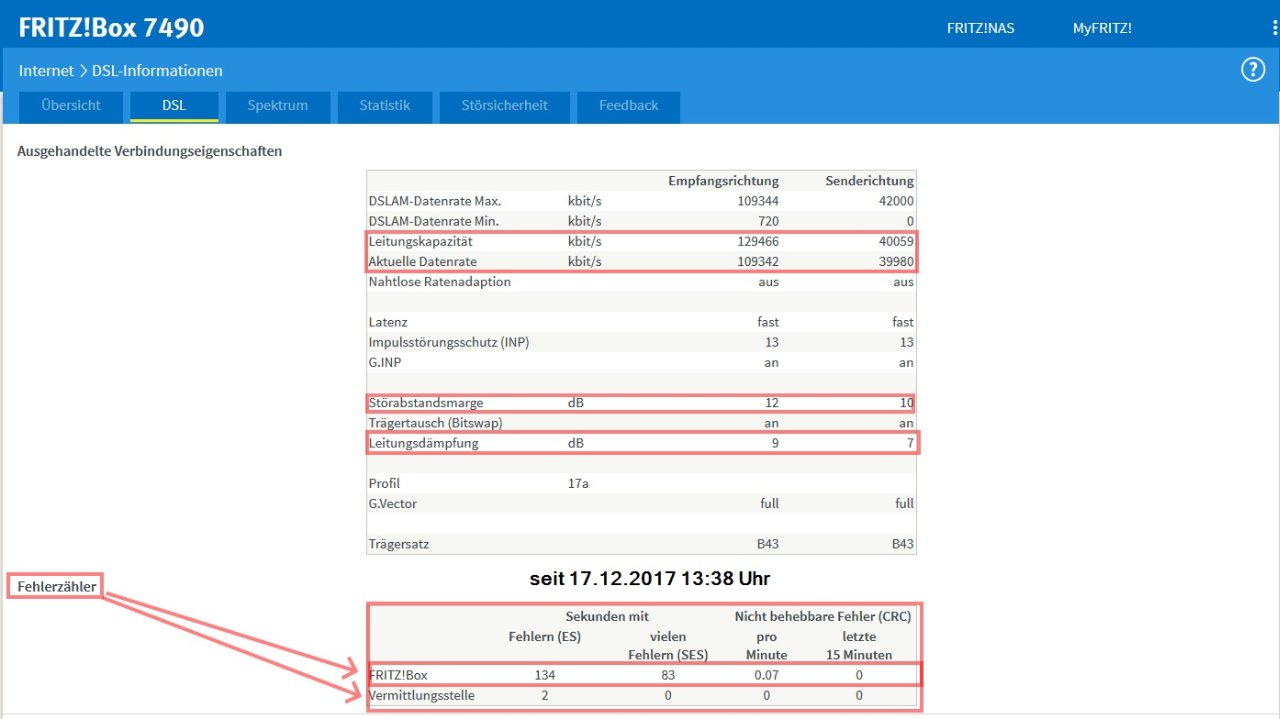Click the Störabstandsmarge row label
This screenshot has height=719, width=1280.
click(426, 403)
